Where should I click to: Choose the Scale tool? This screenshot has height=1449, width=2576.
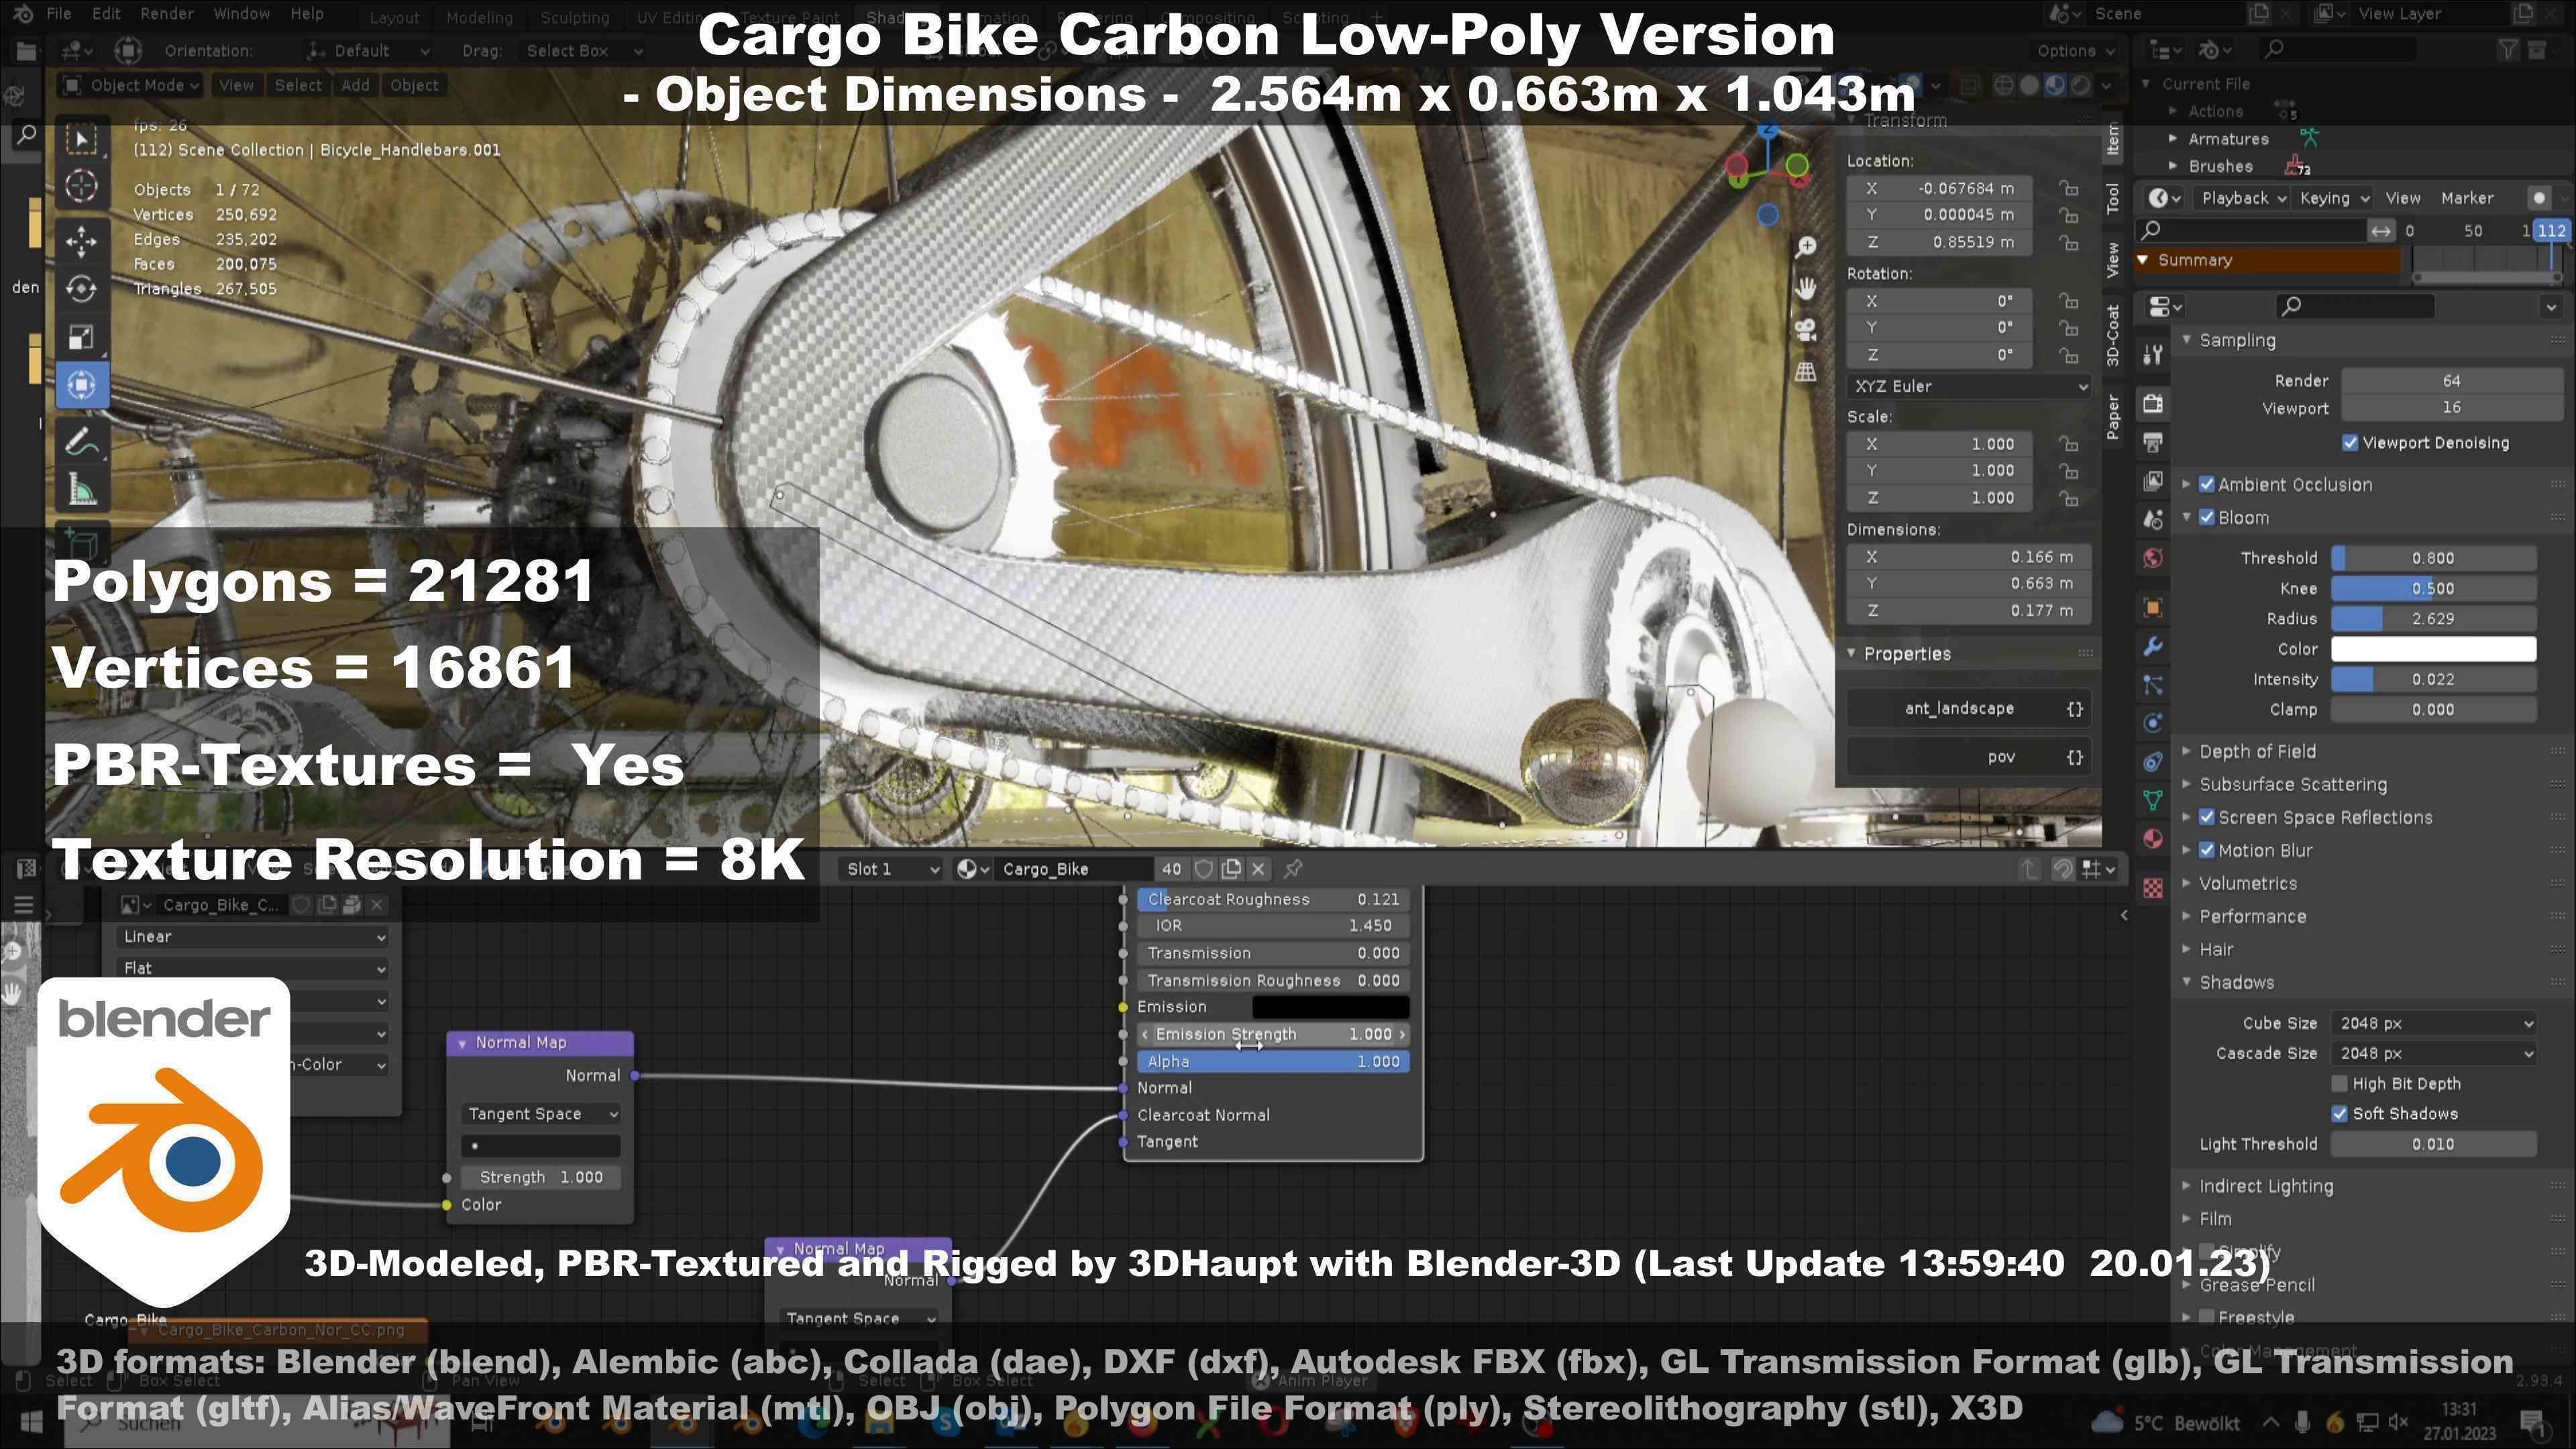click(82, 337)
